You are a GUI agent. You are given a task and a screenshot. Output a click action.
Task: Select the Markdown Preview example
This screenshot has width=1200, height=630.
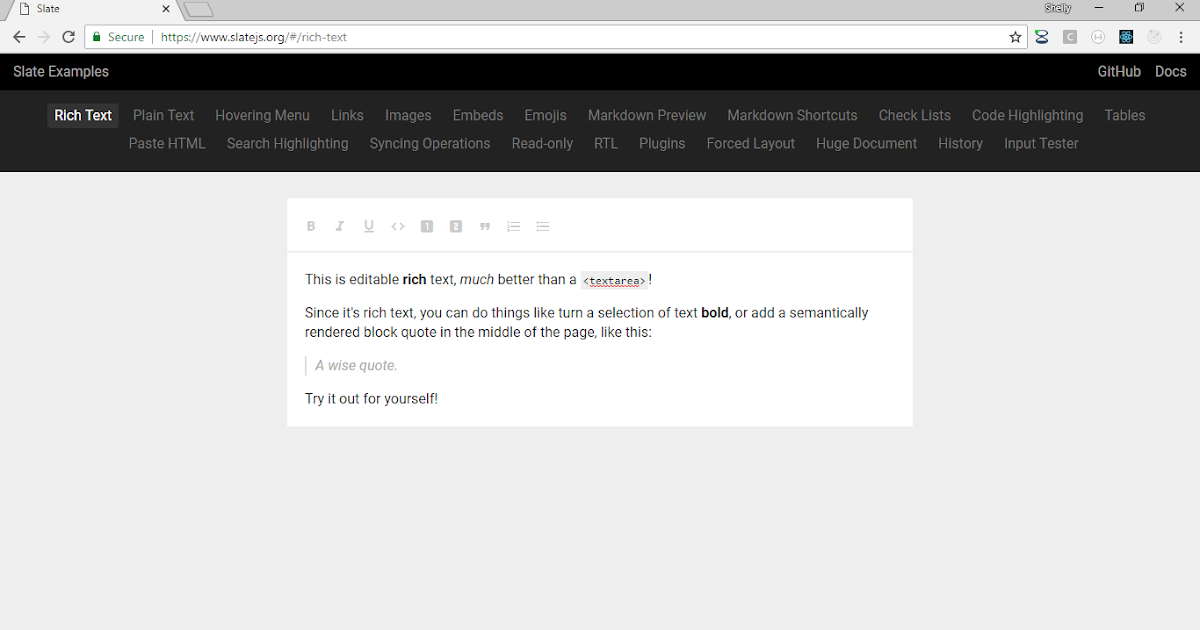point(646,115)
